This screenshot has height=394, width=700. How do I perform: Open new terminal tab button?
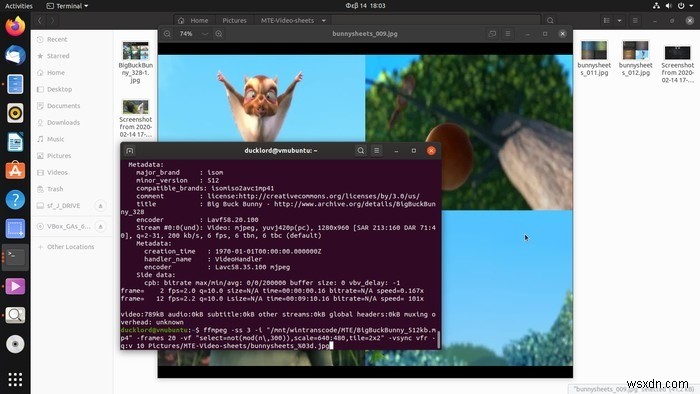(130, 151)
